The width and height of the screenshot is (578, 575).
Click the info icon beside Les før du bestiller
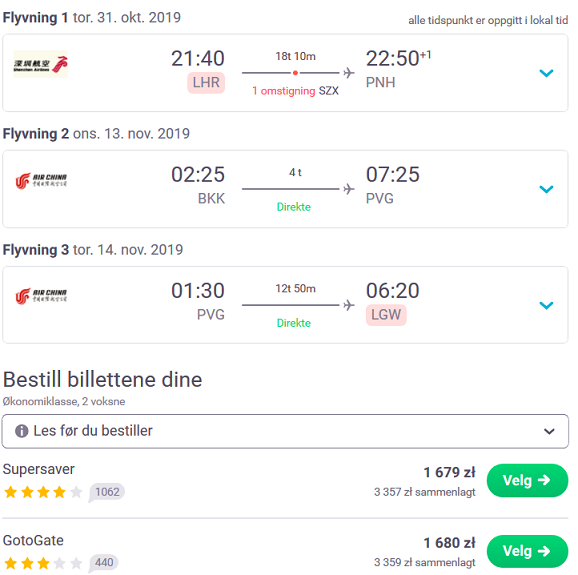(x=22, y=431)
